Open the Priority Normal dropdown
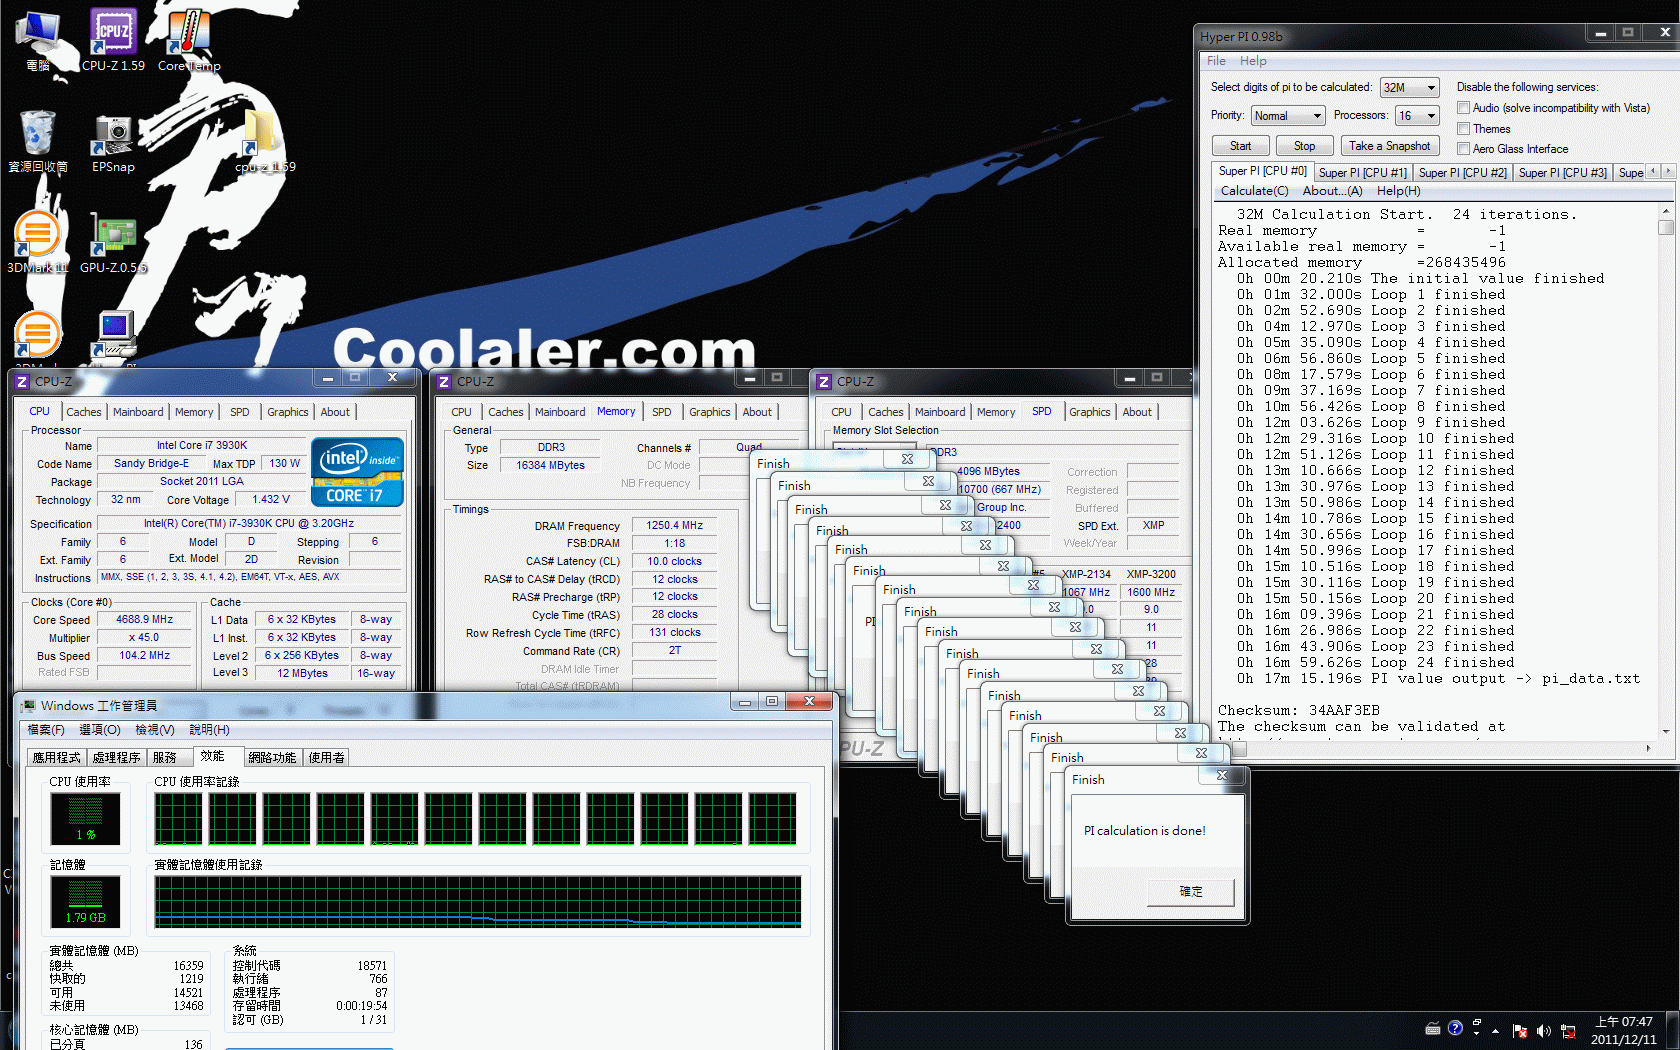Image resolution: width=1680 pixels, height=1050 pixels. pos(1288,116)
